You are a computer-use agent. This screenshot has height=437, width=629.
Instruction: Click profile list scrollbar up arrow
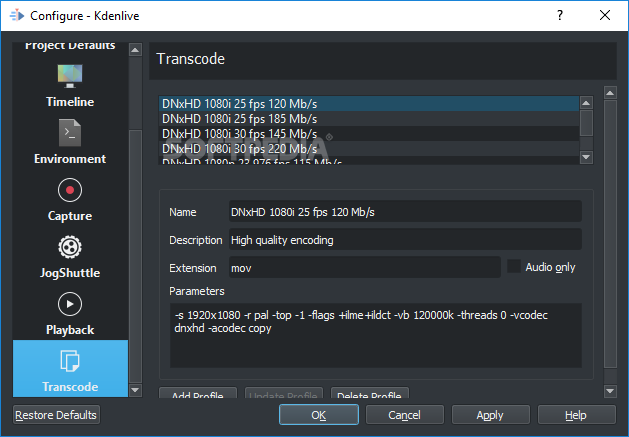tap(586, 103)
